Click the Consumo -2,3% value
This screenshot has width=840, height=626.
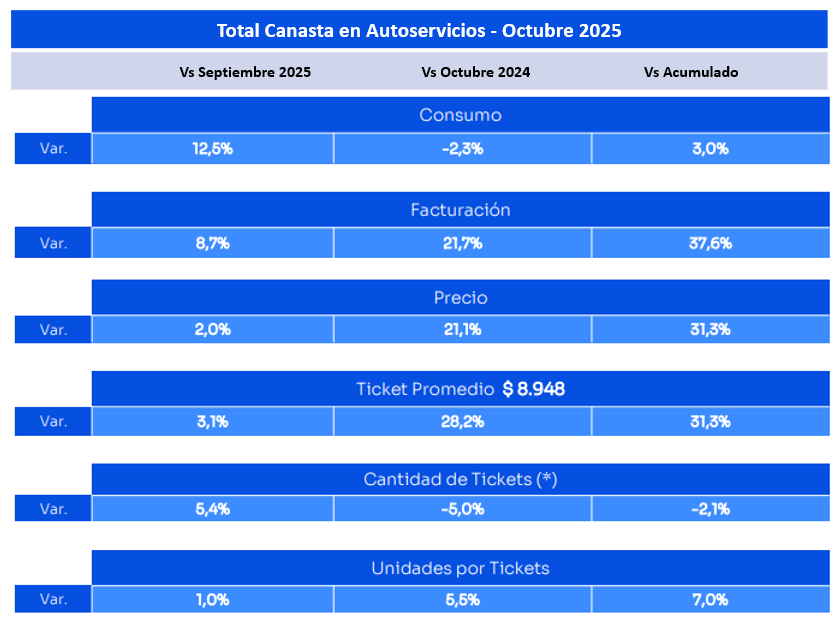coord(463,149)
